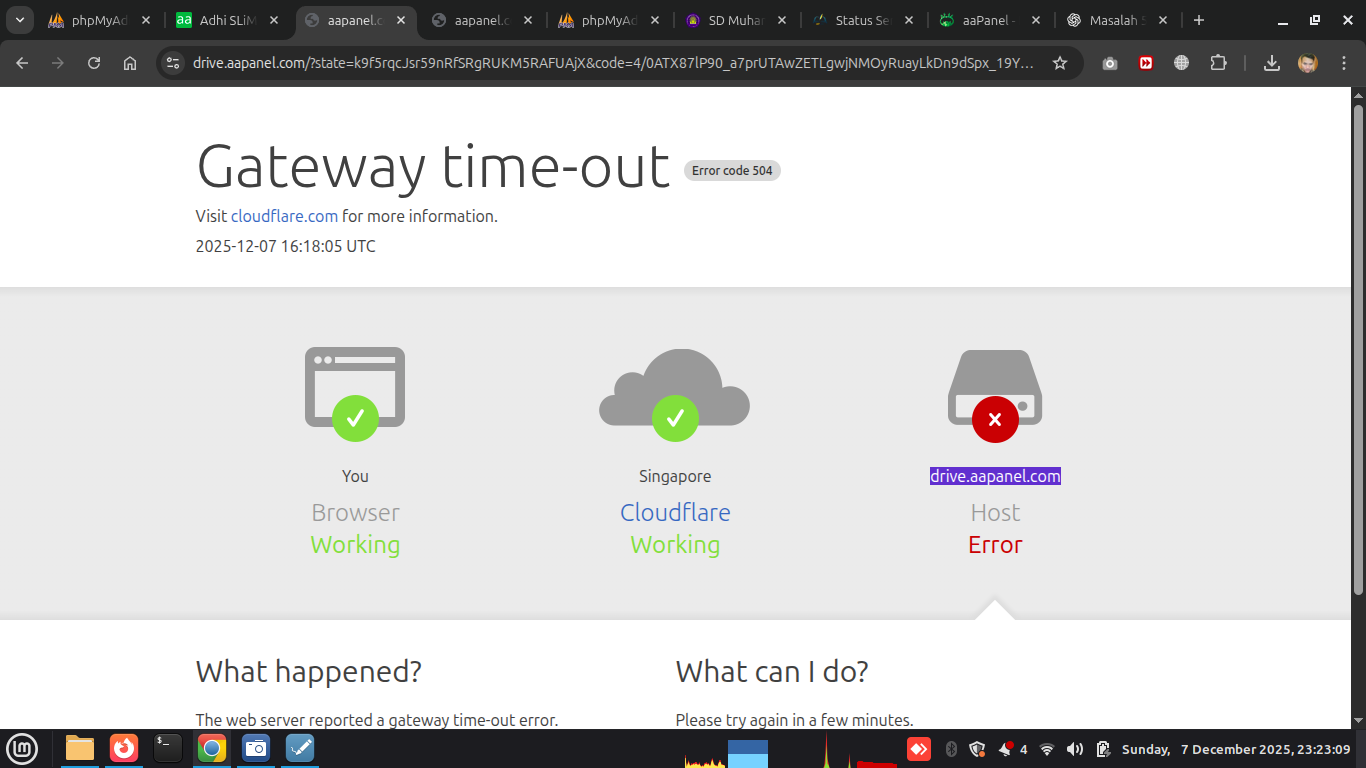Click the Cloudflare cloud status icon
The height and width of the screenshot is (768, 1366).
[675, 393]
